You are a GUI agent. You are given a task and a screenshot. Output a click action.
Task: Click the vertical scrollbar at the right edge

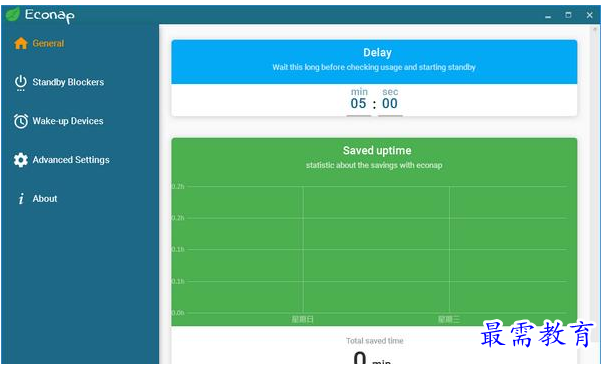pyautogui.click(x=595, y=184)
